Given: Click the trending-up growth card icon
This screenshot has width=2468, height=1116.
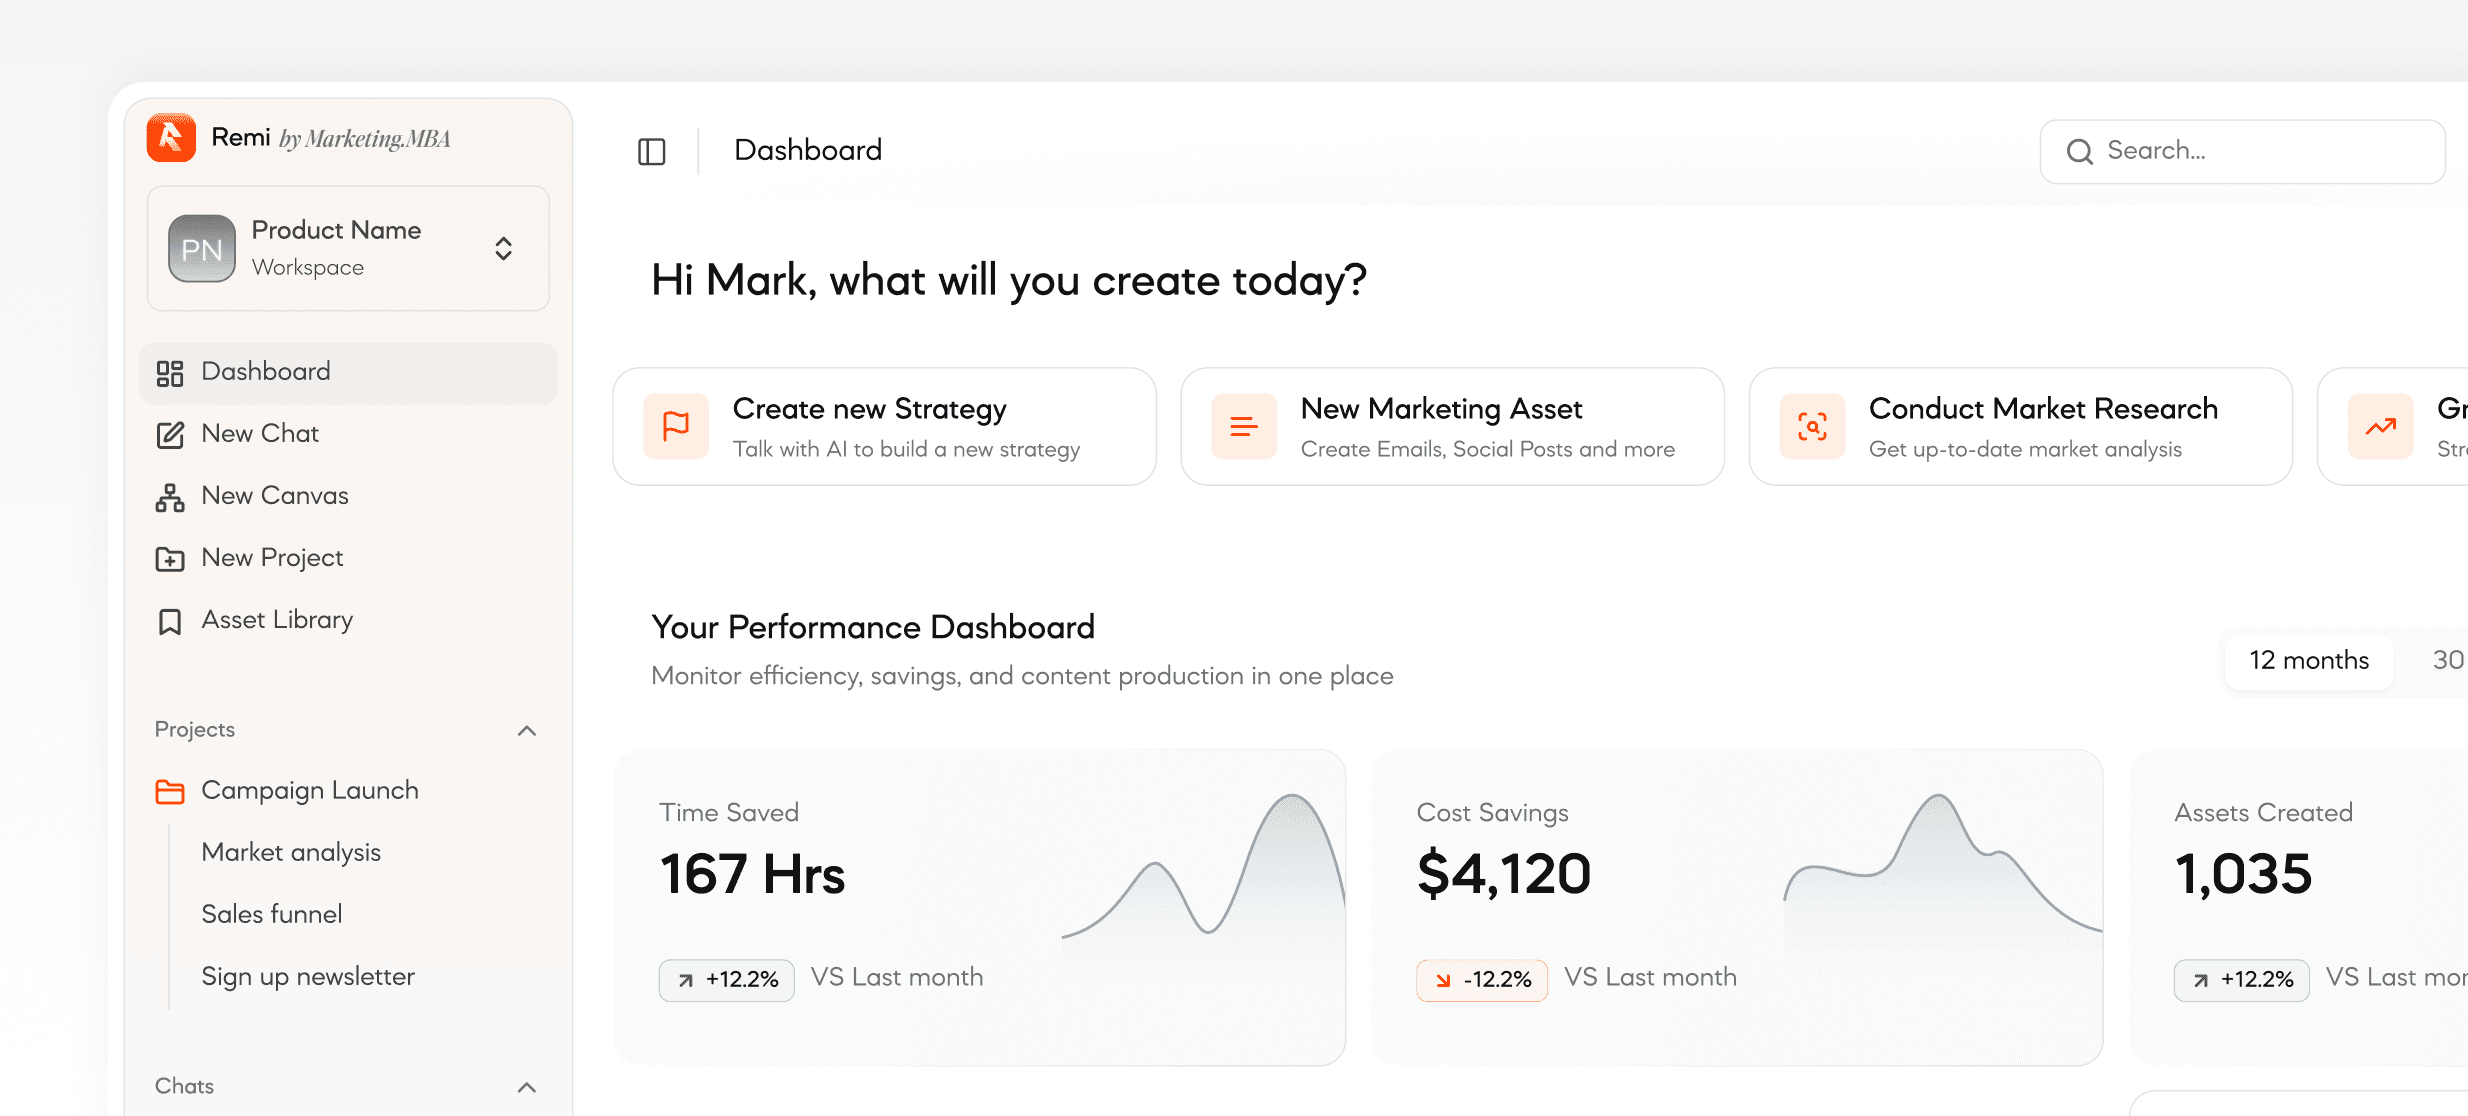Looking at the screenshot, I should 2380,426.
